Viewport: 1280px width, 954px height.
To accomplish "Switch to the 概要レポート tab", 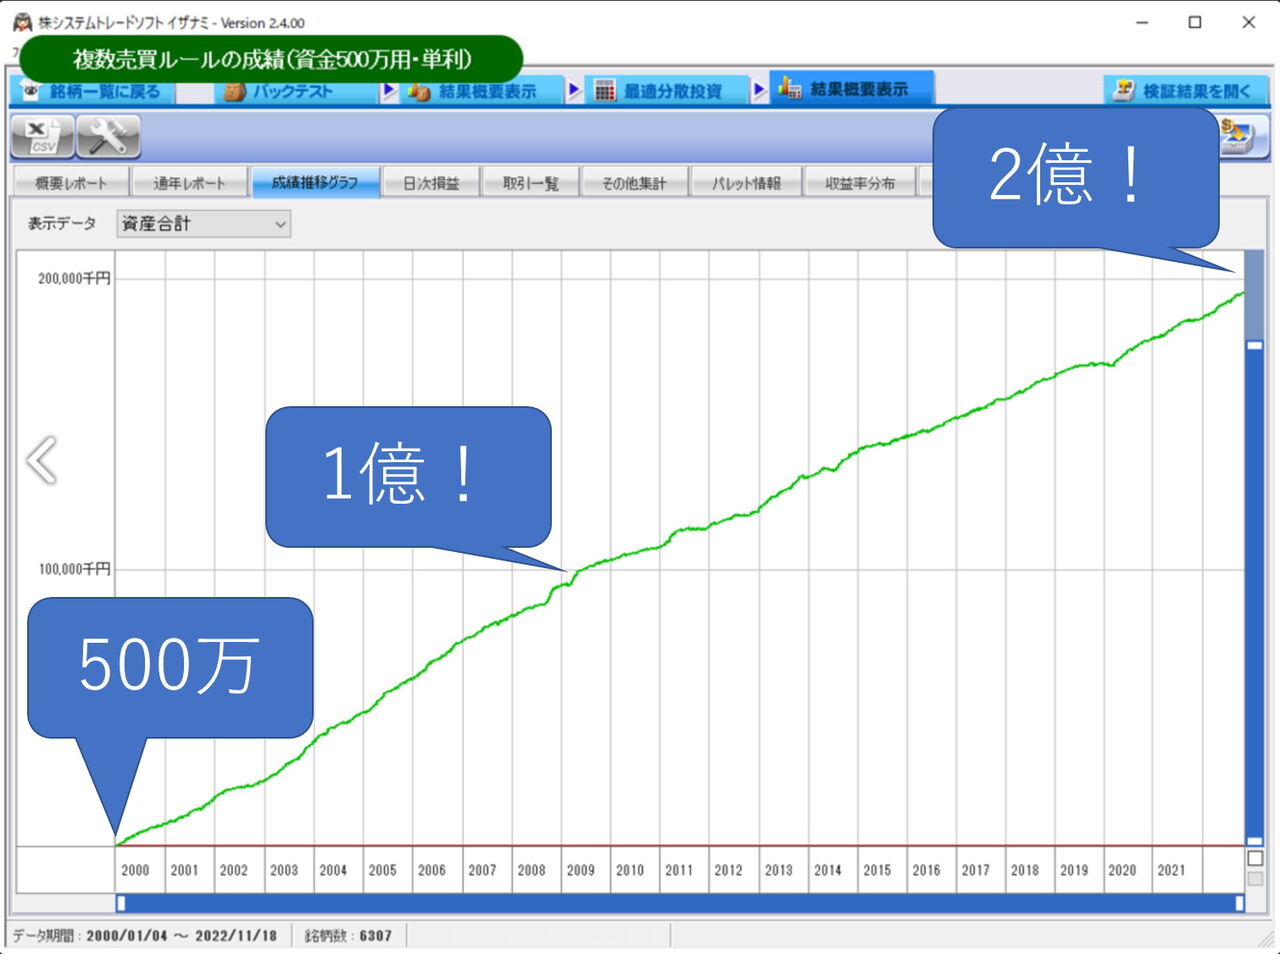I will point(70,183).
